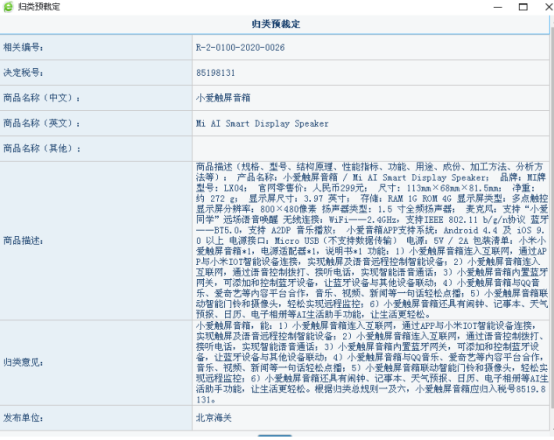Select Mi AI Smart Display Speaker text
The width and height of the screenshot is (554, 440).
[262, 124]
